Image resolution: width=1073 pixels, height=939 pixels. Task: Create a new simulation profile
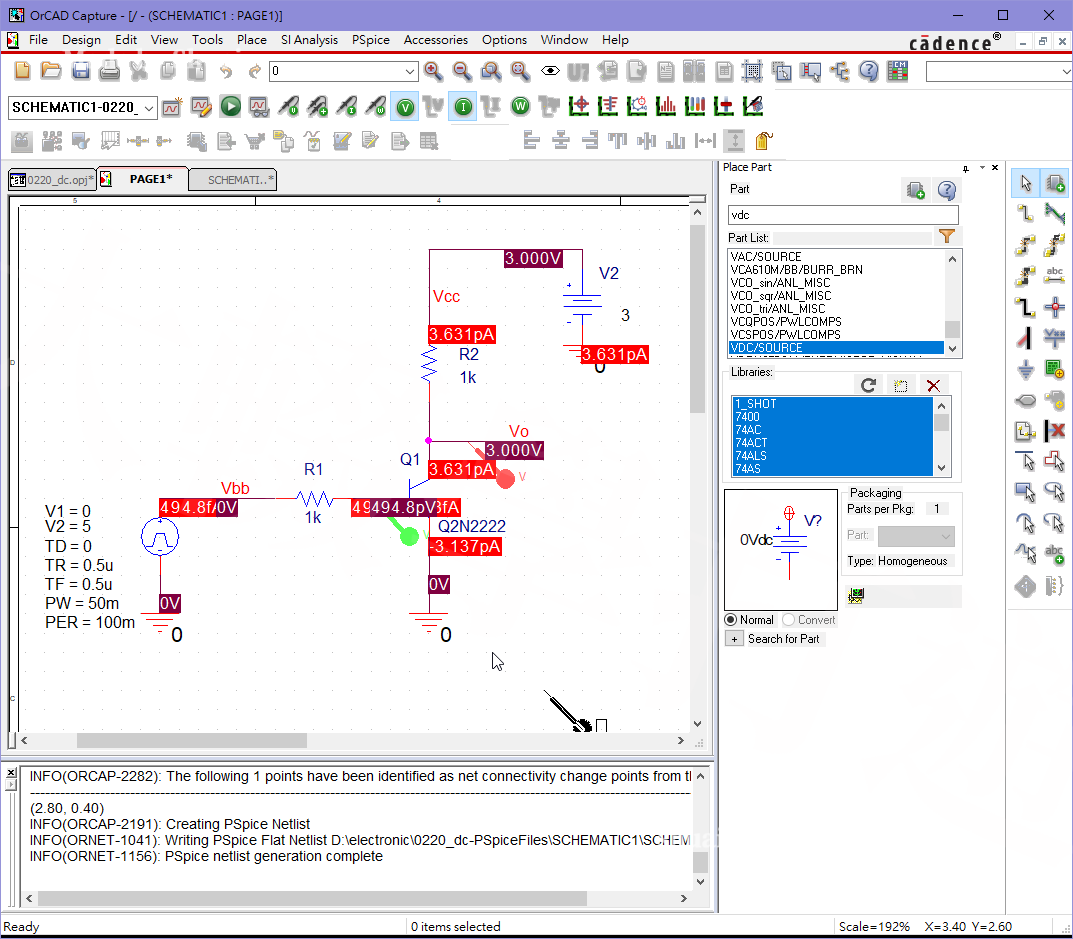(x=172, y=106)
